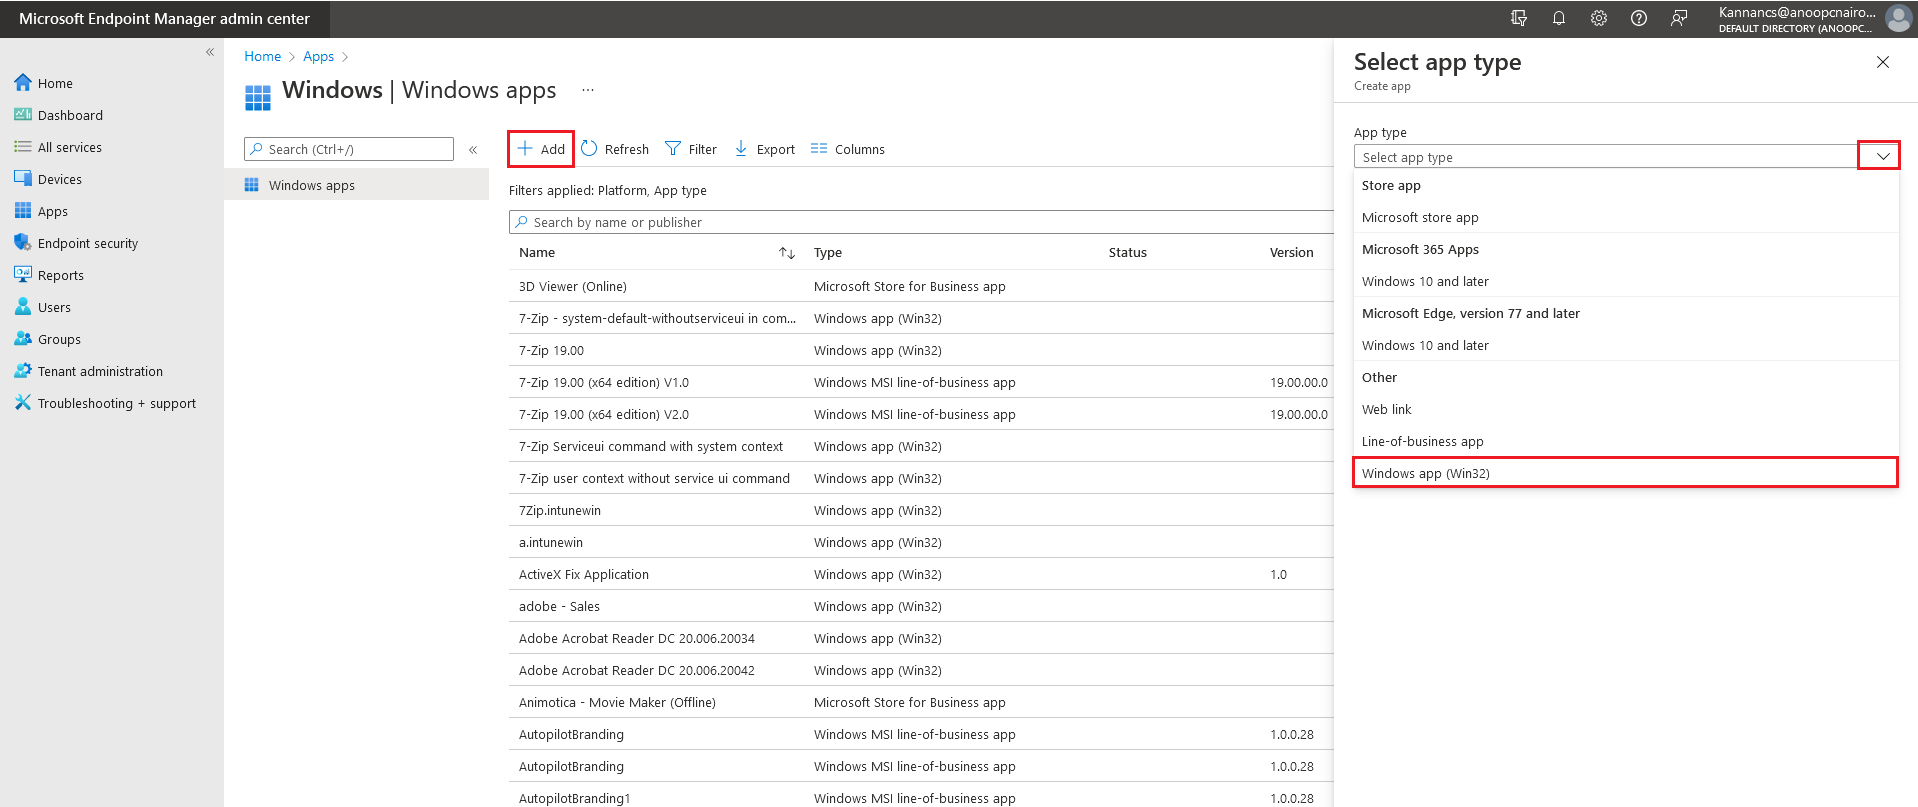Collapse the left navigation menu
The height and width of the screenshot is (807, 1918).
pyautogui.click(x=210, y=52)
